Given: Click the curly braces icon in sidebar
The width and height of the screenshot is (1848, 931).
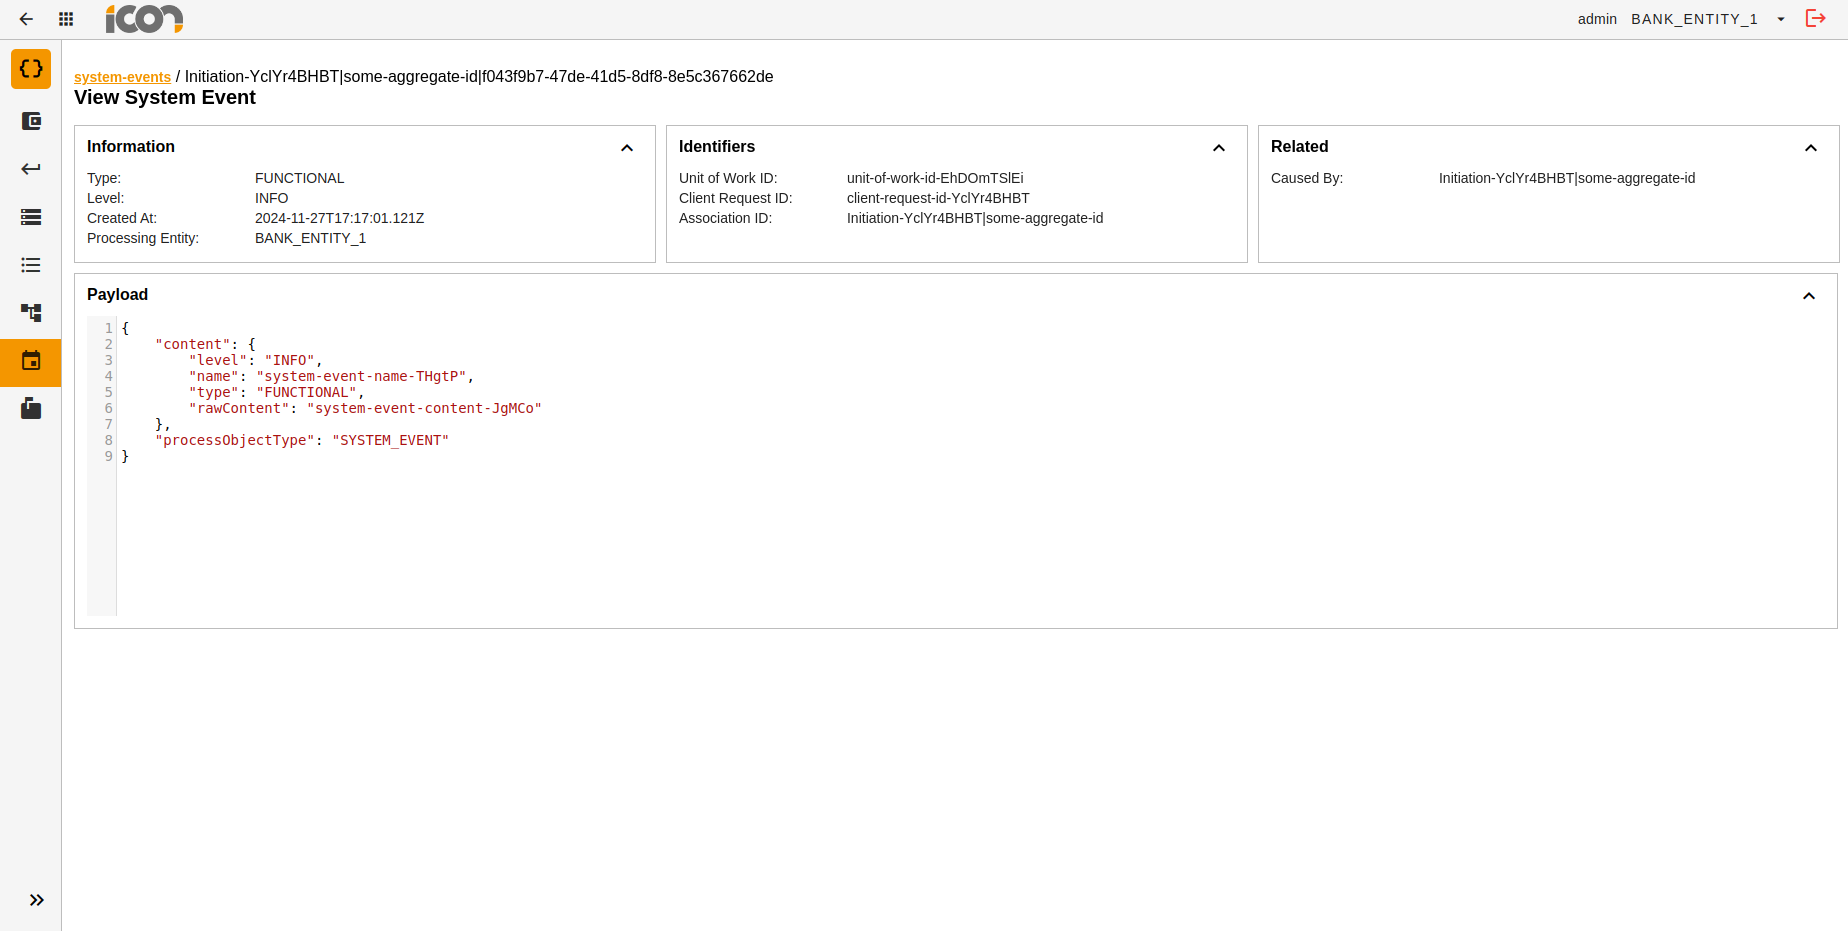Looking at the screenshot, I should point(31,69).
